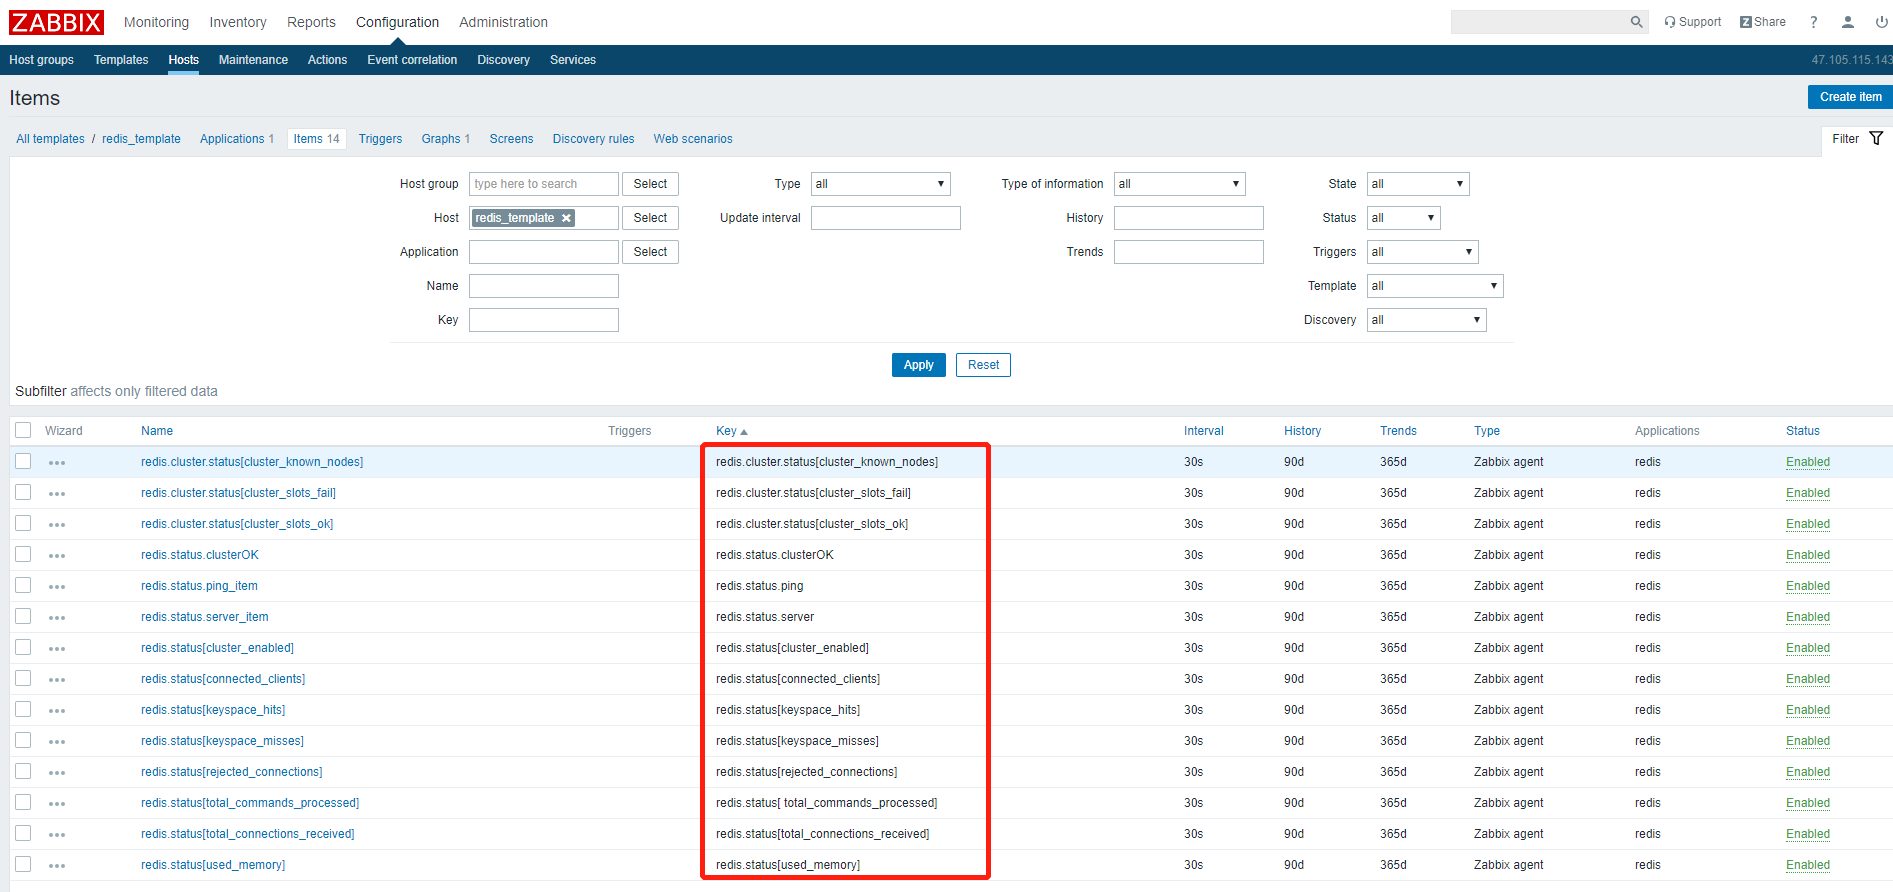1893x892 pixels.
Task: Open Share link with Z icon
Action: pos(1762,22)
